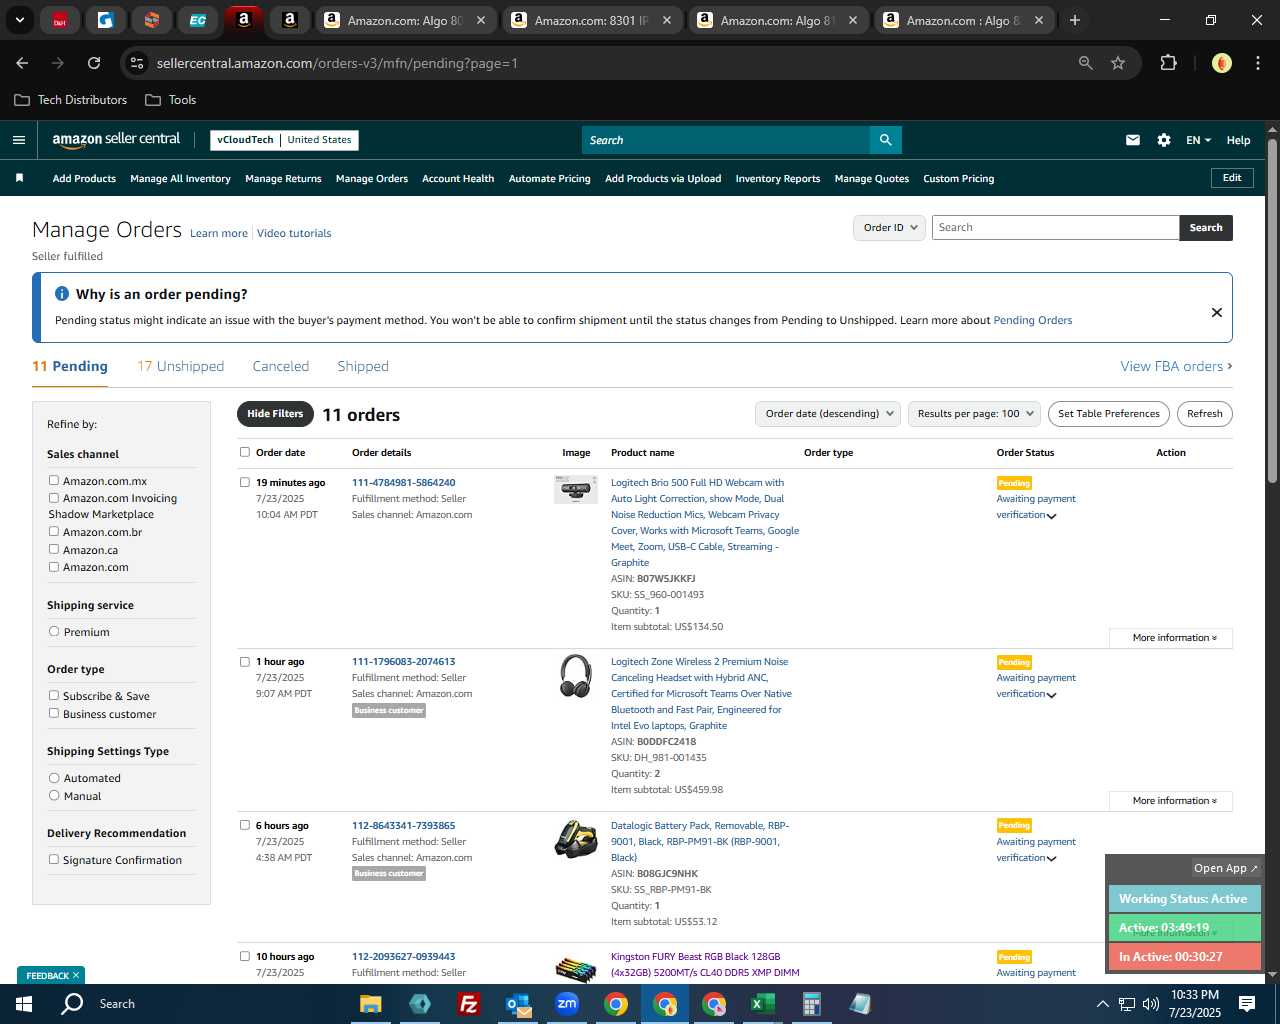Open the messages envelope icon
Viewport: 1280px width, 1024px height.
click(x=1132, y=140)
